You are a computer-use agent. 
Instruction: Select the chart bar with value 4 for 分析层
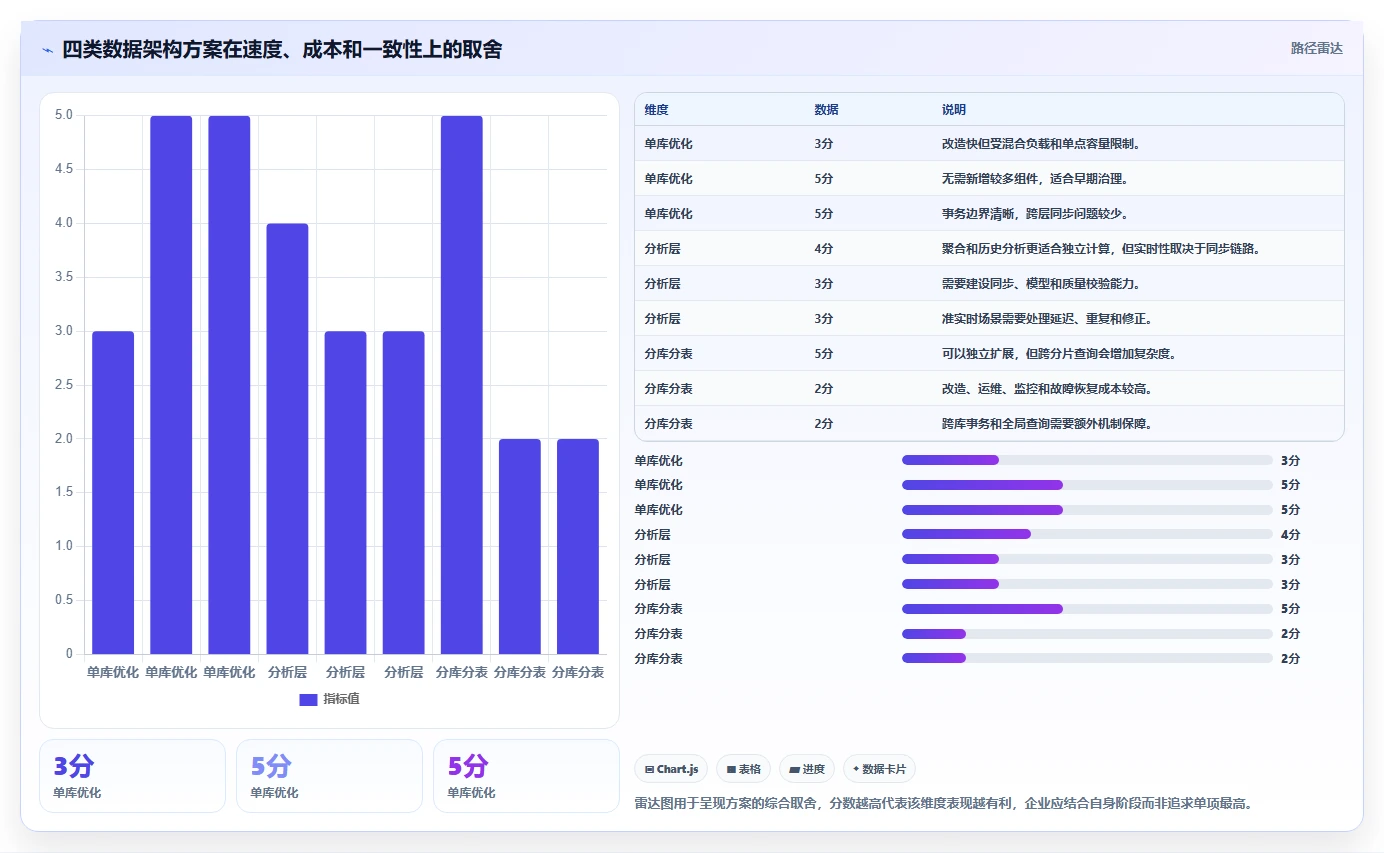tap(287, 439)
